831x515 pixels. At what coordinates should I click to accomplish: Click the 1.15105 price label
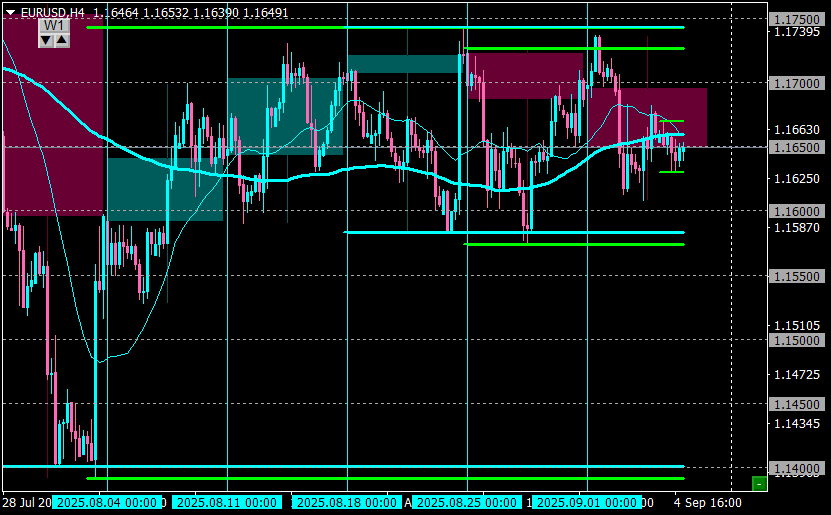coord(797,326)
